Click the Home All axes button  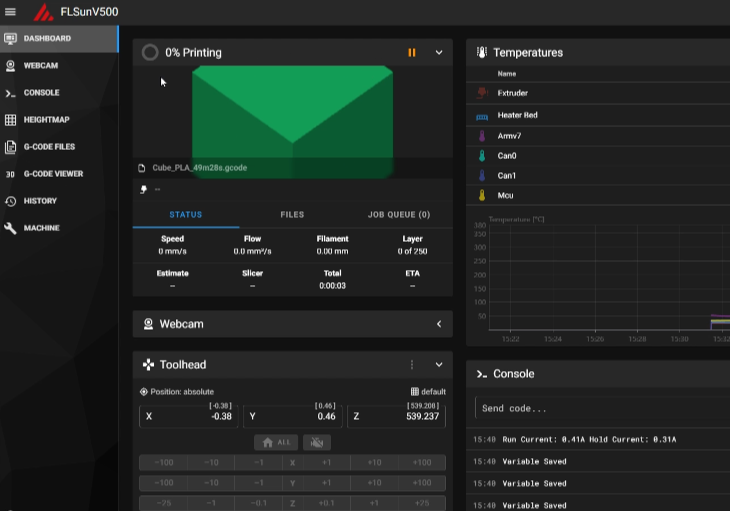[x=277, y=442]
